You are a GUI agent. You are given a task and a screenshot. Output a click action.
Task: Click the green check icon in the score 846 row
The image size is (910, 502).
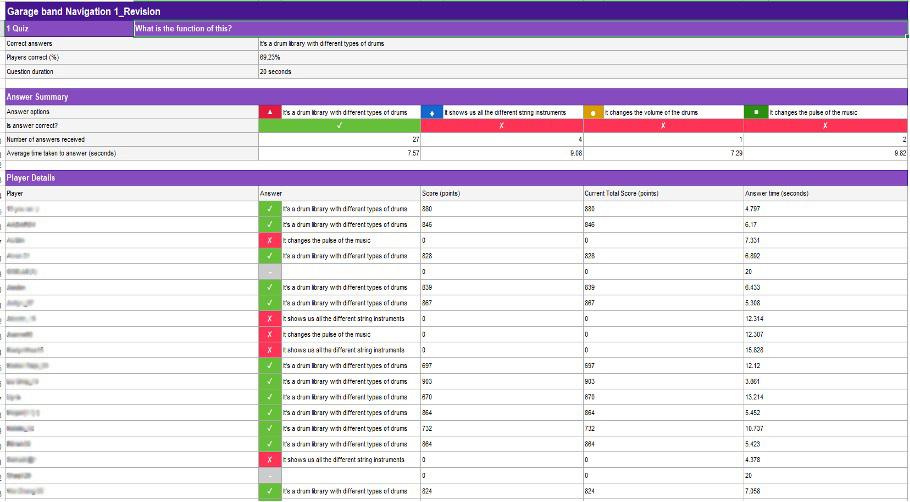[x=270, y=225]
